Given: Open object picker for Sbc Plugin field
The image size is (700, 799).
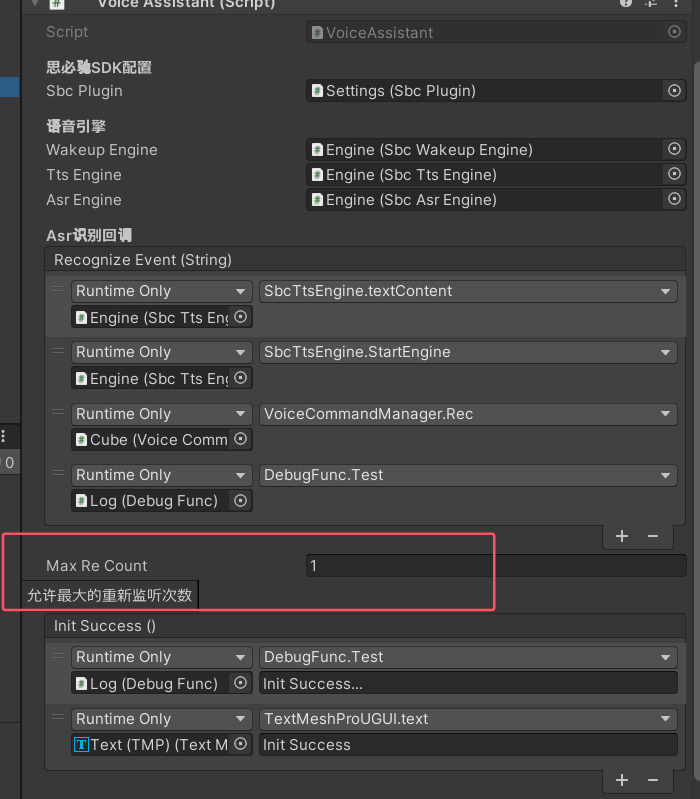Looking at the screenshot, I should pyautogui.click(x=674, y=91).
